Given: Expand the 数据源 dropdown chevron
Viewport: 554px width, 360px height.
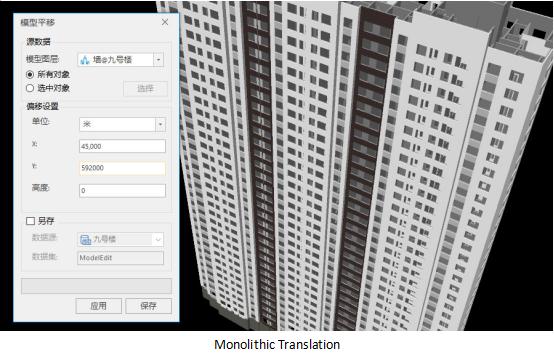Looking at the screenshot, I should (158, 240).
